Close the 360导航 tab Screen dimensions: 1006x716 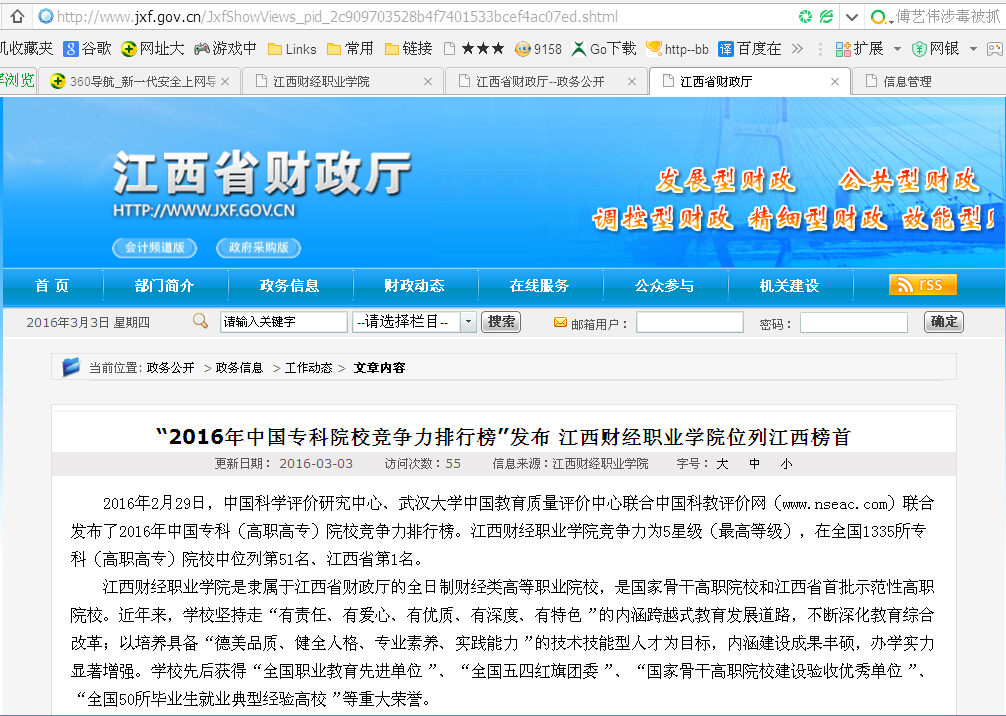[x=225, y=81]
